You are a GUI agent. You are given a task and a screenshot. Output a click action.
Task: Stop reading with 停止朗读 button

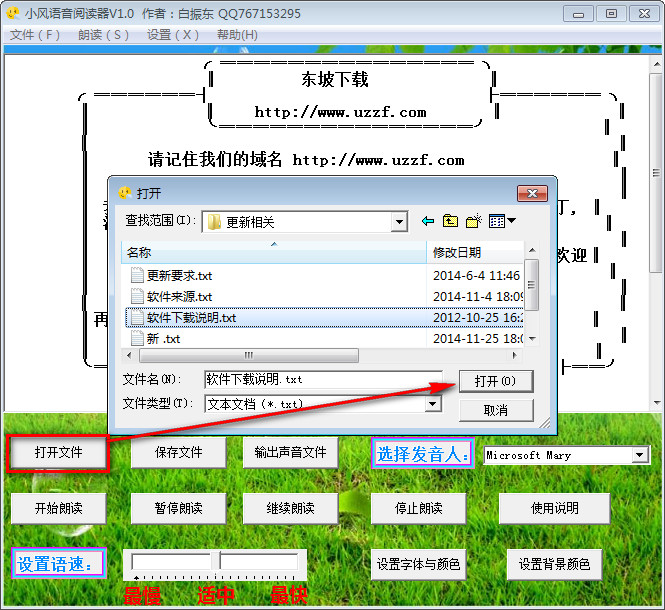click(419, 508)
